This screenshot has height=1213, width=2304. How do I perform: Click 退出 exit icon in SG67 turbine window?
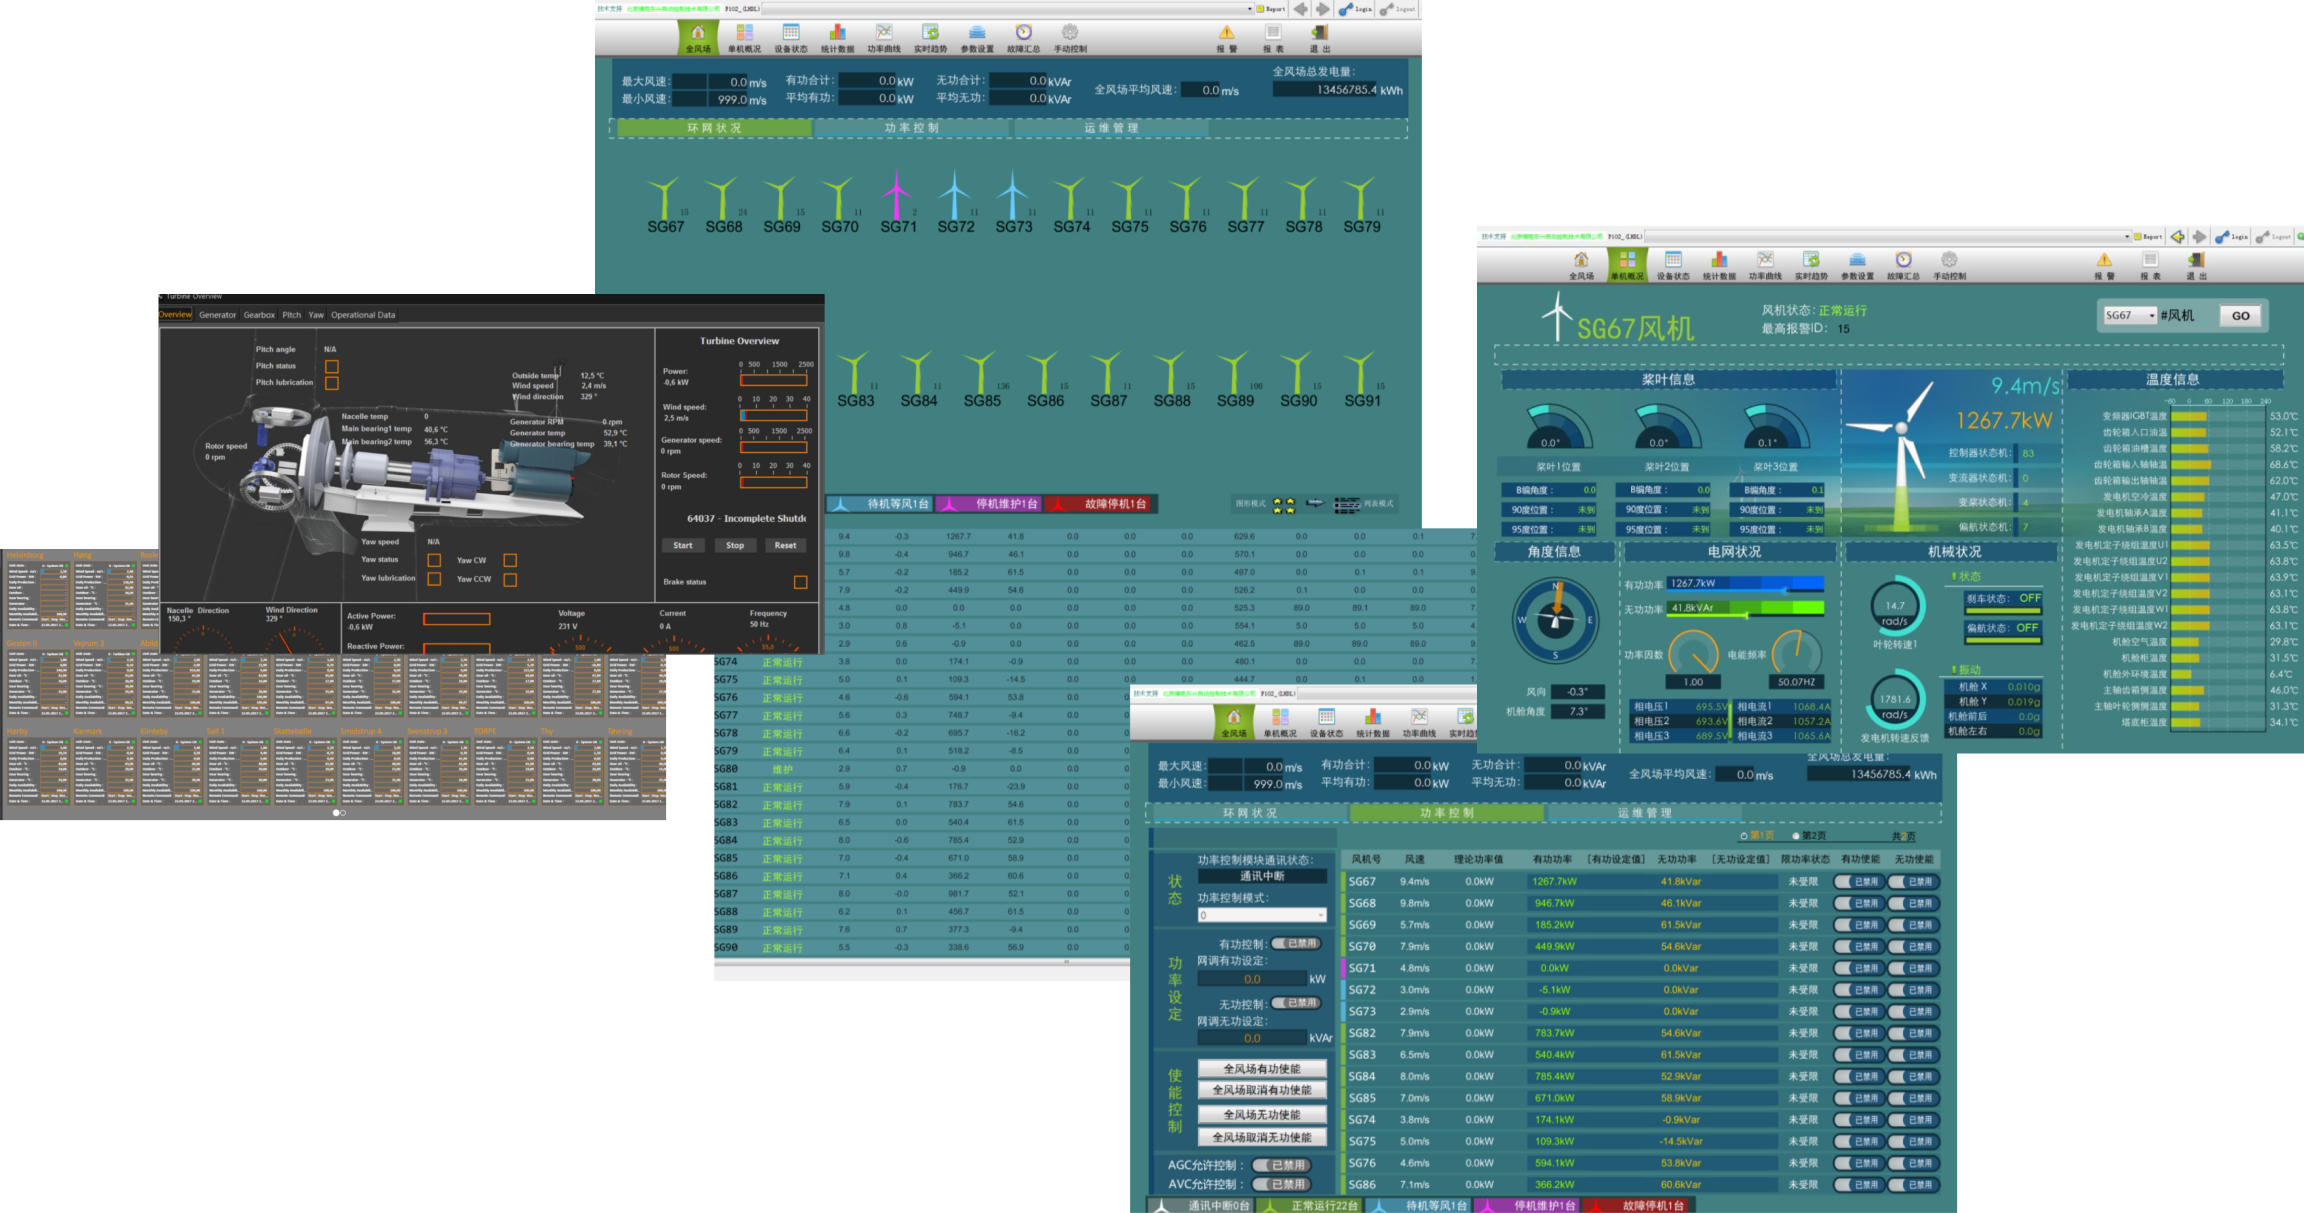2196,265
